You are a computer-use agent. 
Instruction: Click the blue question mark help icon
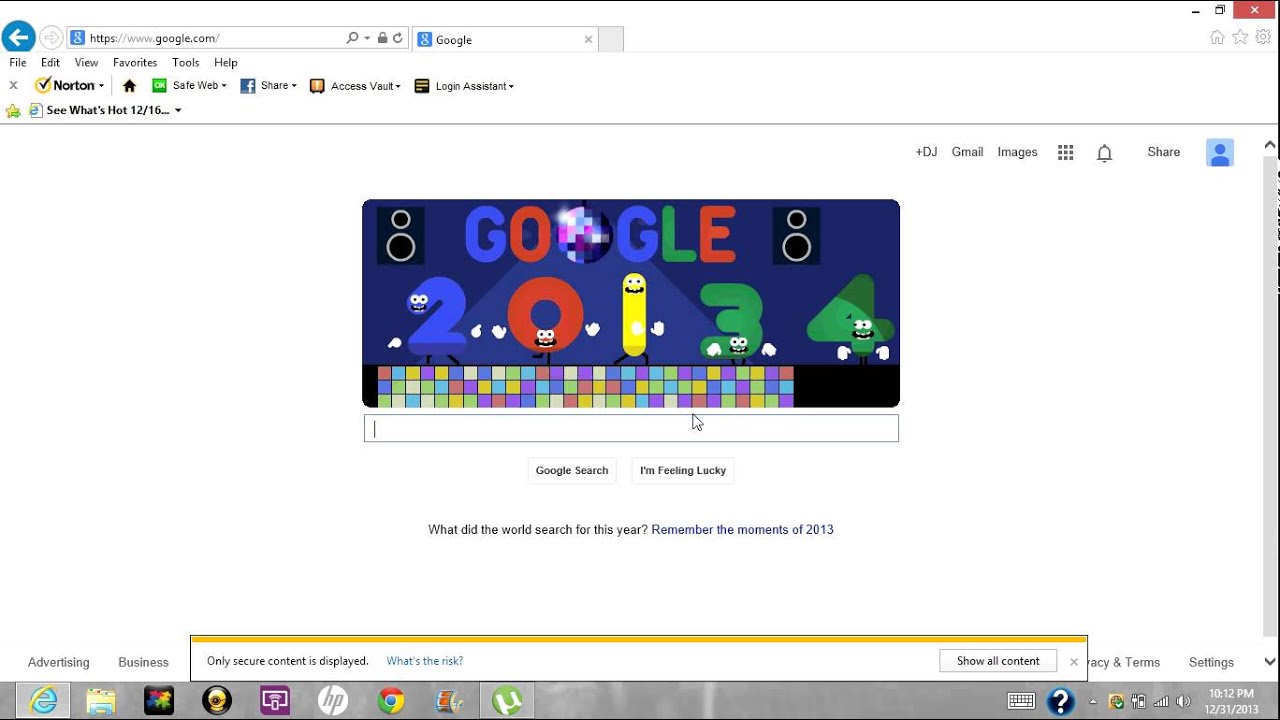point(1060,701)
